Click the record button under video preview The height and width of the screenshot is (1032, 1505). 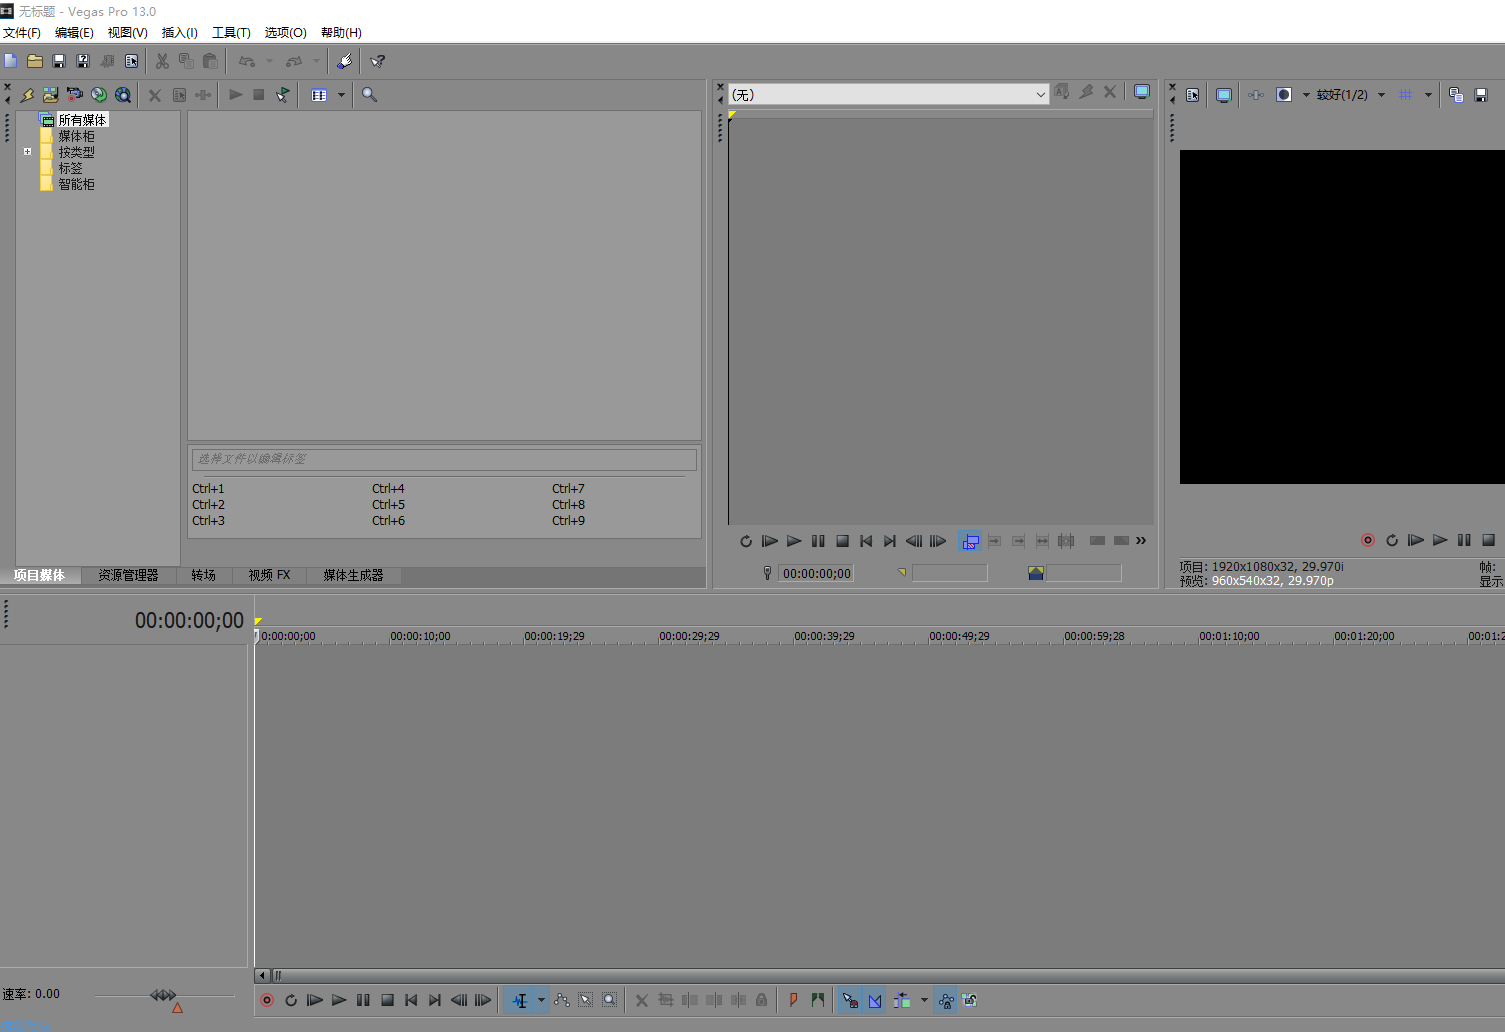1368,540
